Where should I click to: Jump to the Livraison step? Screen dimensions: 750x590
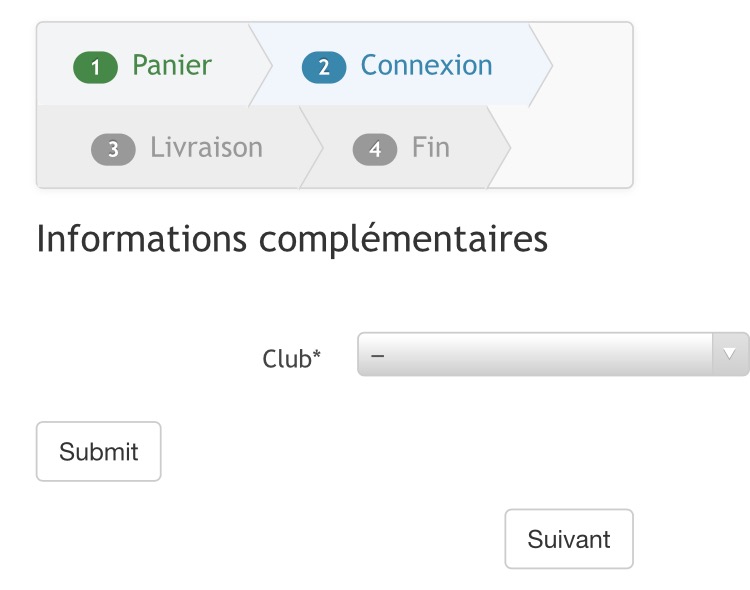tap(206, 148)
